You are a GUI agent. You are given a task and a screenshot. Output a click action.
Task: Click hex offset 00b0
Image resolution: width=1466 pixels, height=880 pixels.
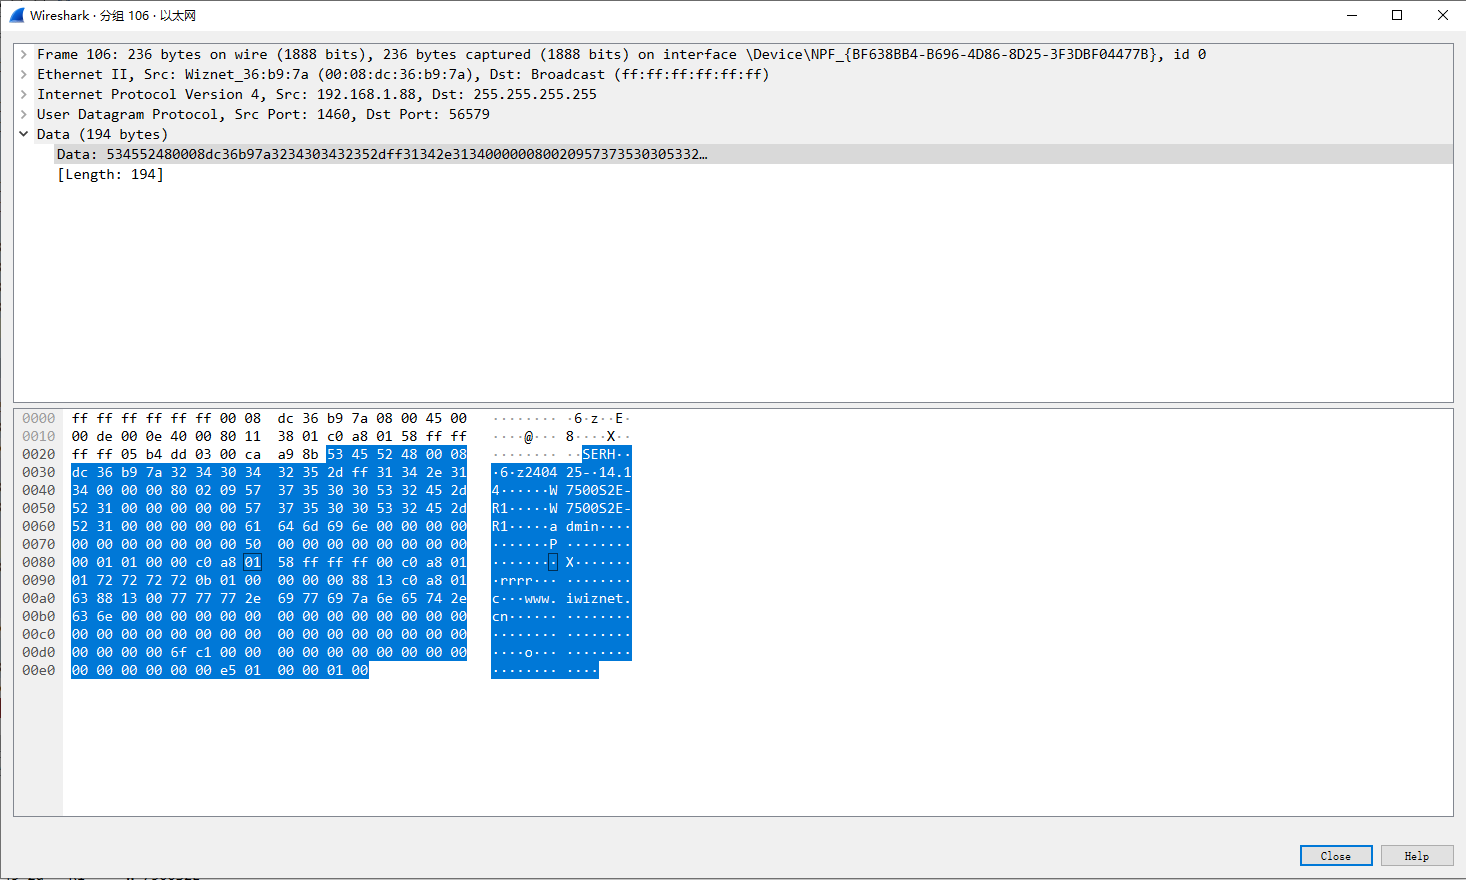(39, 616)
